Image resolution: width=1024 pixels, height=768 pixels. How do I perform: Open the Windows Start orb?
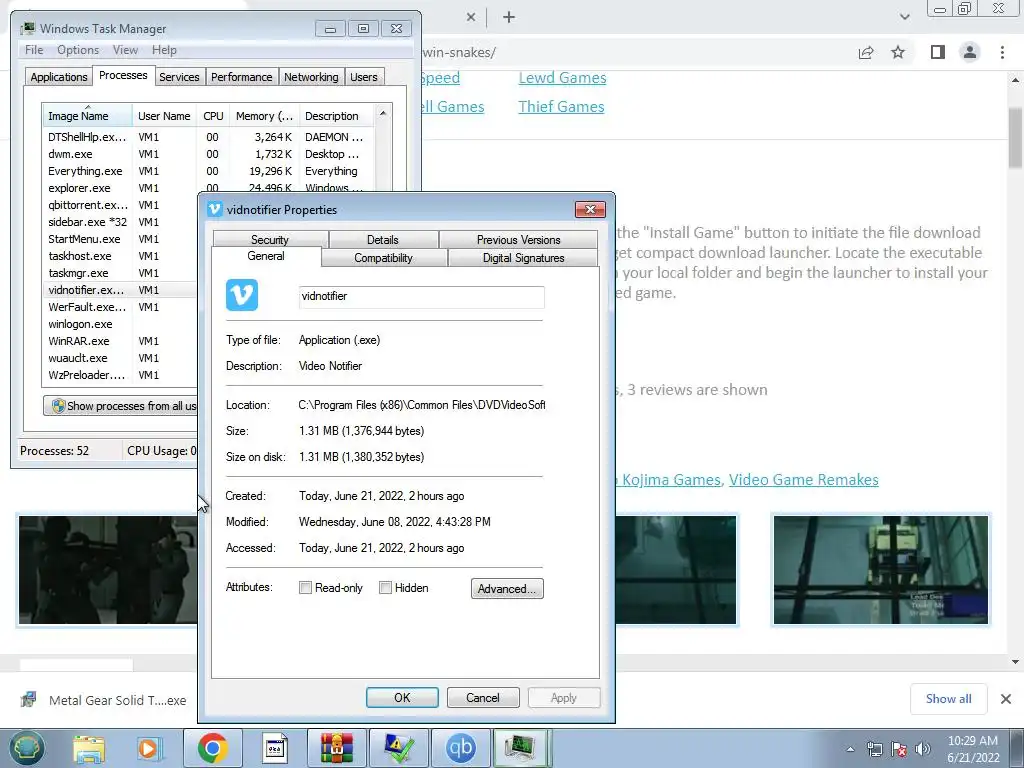(x=25, y=748)
